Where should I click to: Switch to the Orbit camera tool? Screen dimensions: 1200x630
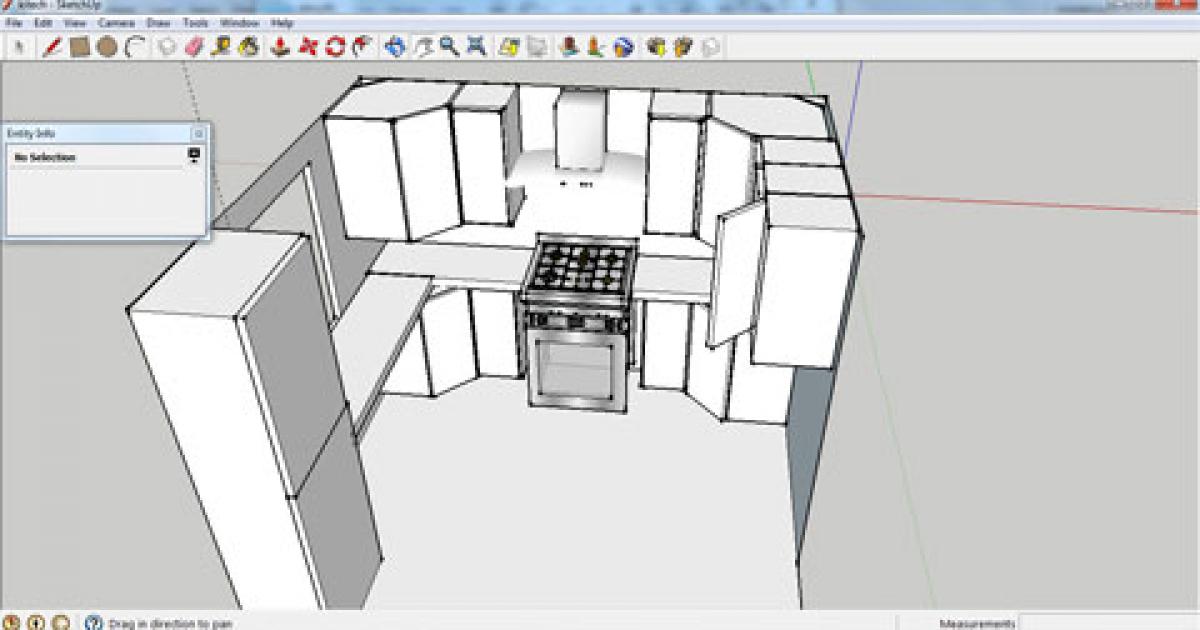pyautogui.click(x=395, y=46)
